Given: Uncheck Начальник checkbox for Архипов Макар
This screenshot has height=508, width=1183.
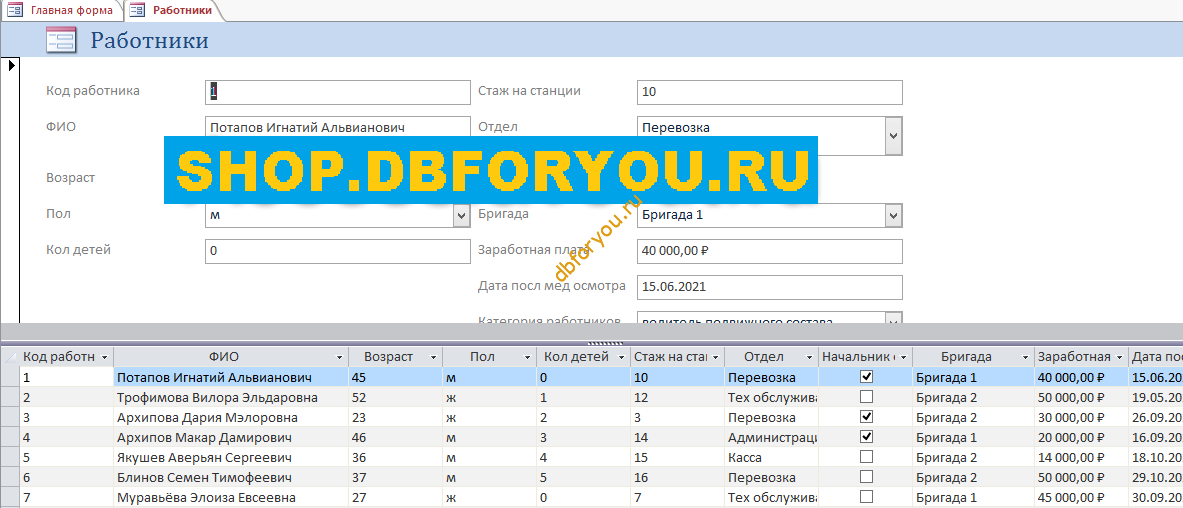Looking at the screenshot, I should click(x=867, y=436).
